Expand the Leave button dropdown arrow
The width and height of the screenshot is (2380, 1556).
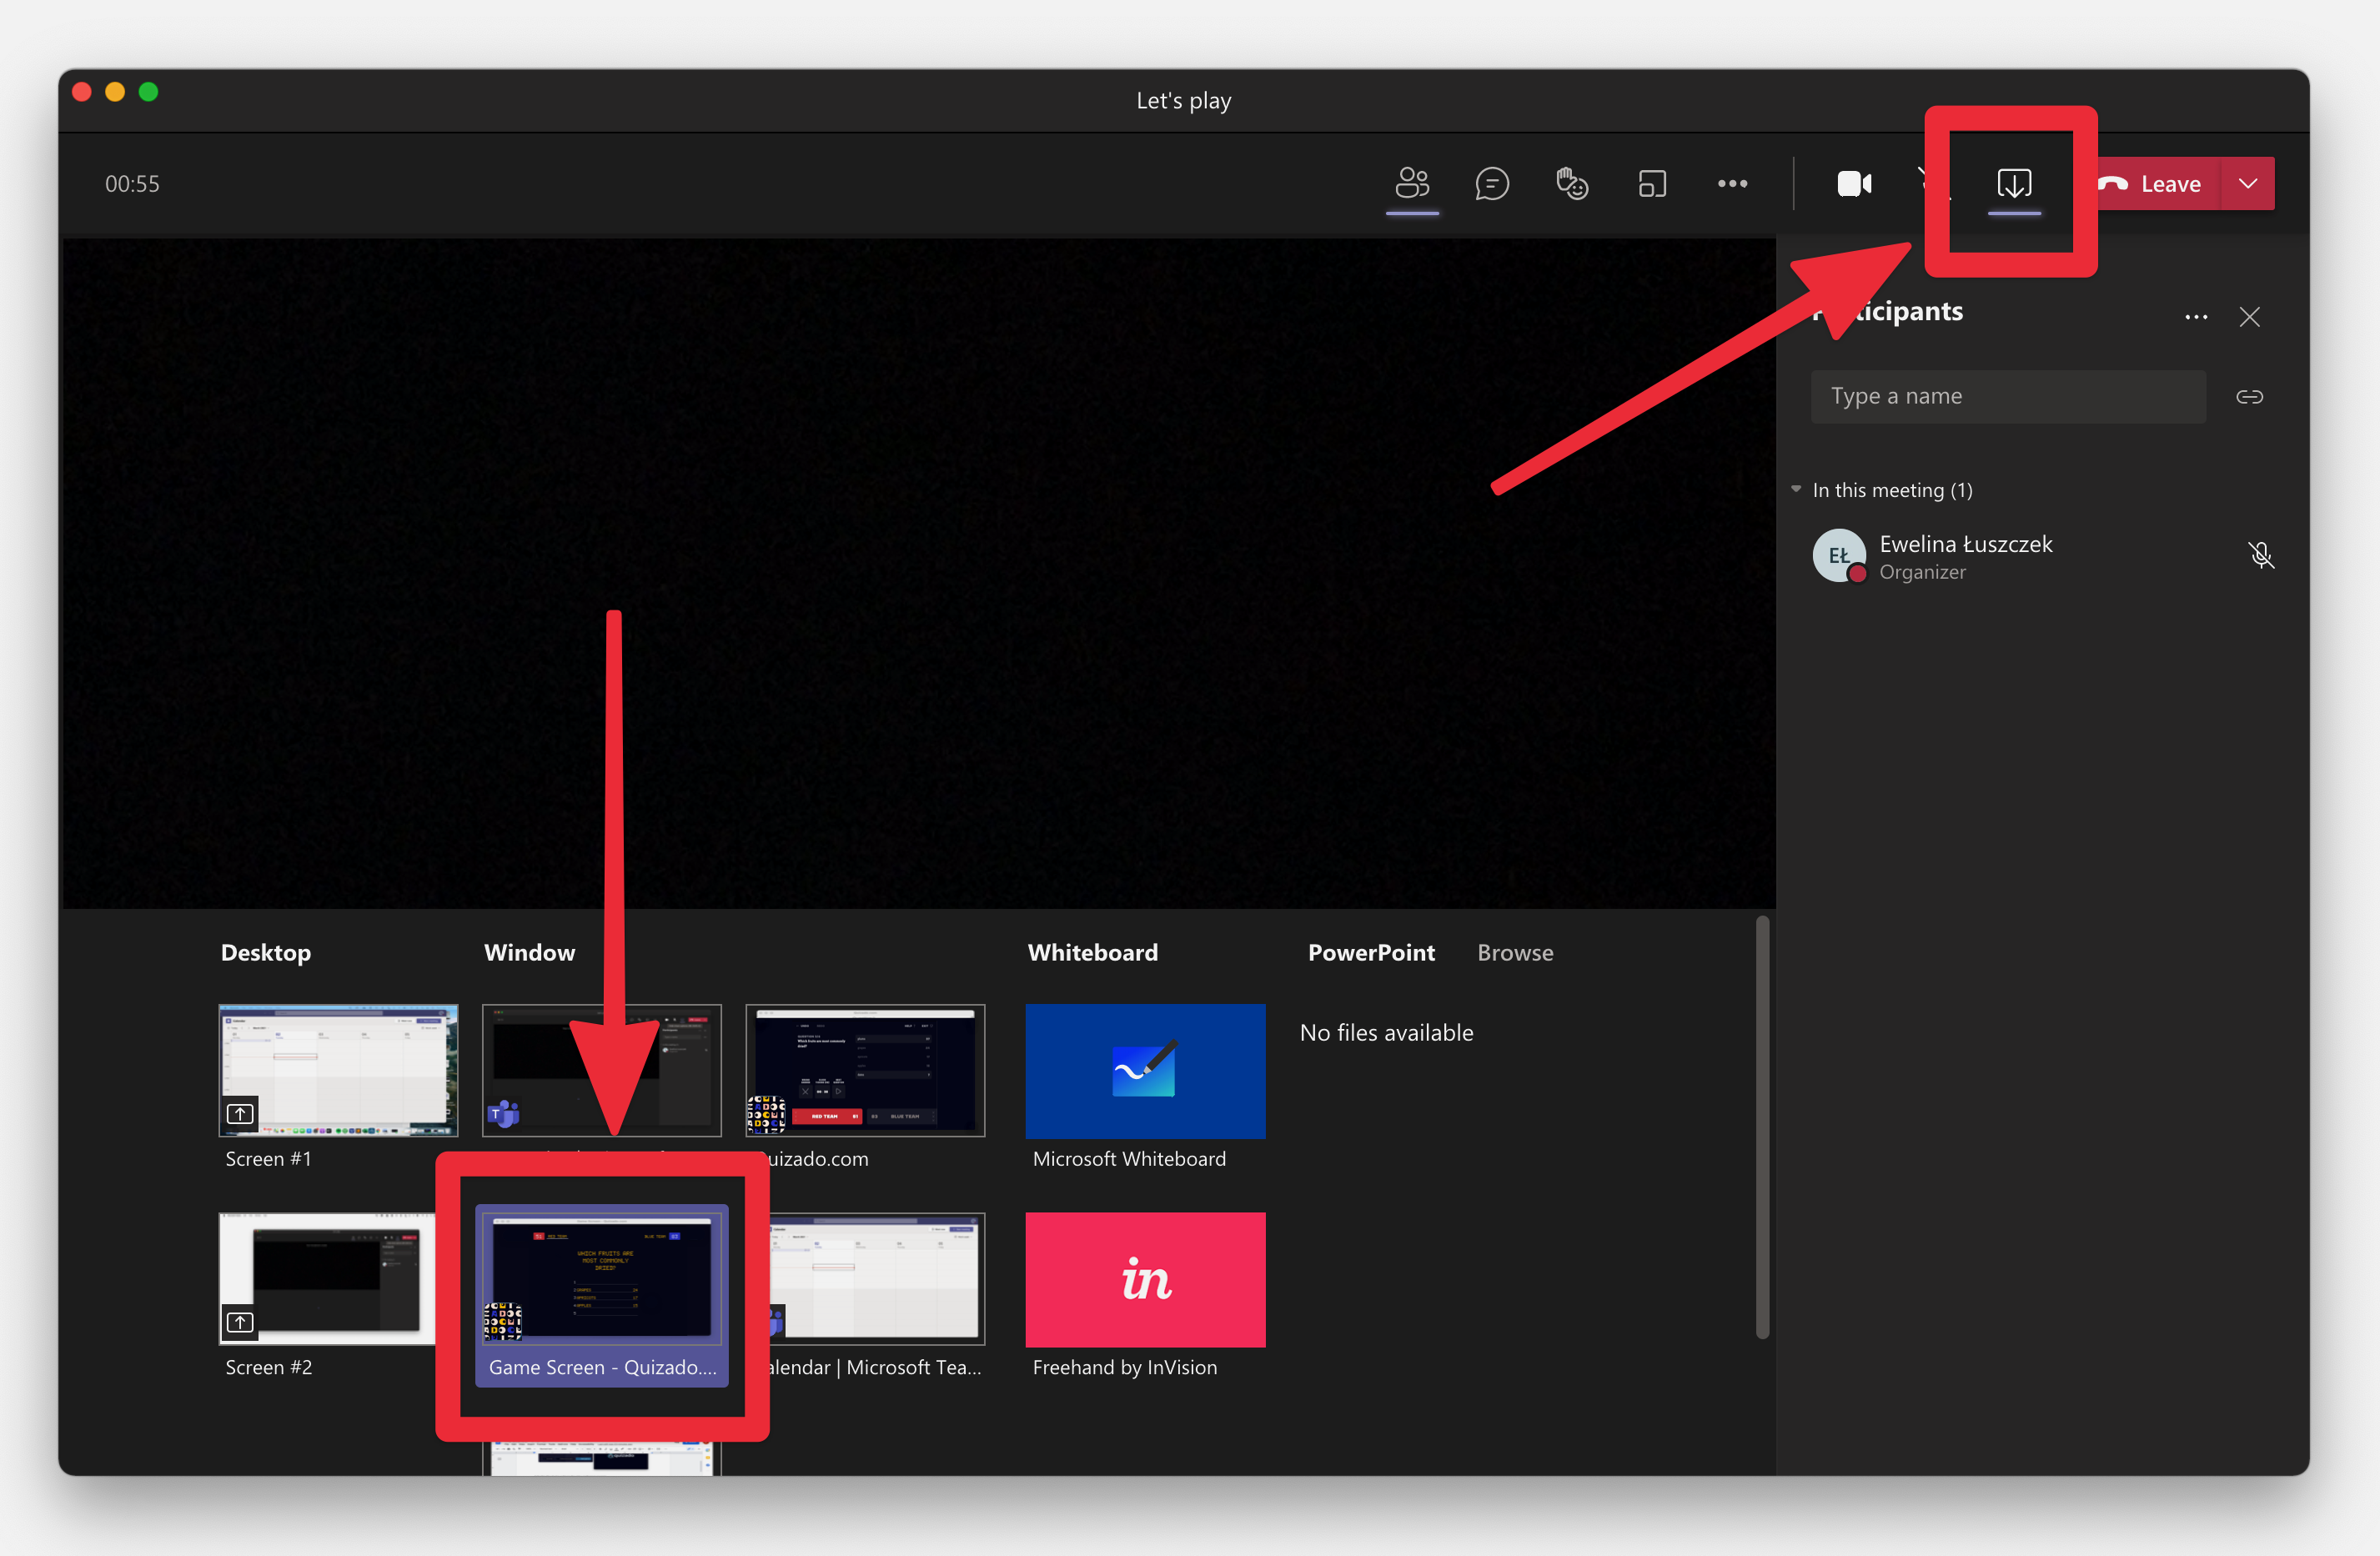[x=2248, y=184]
